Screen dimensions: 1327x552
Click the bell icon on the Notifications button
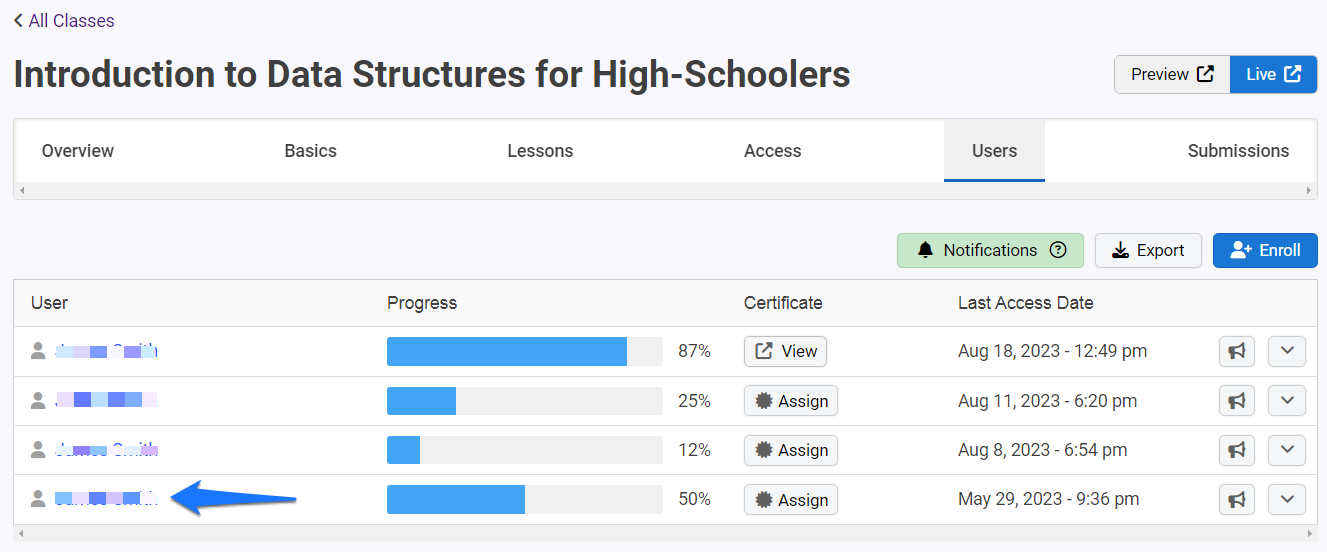pyautogui.click(x=925, y=250)
